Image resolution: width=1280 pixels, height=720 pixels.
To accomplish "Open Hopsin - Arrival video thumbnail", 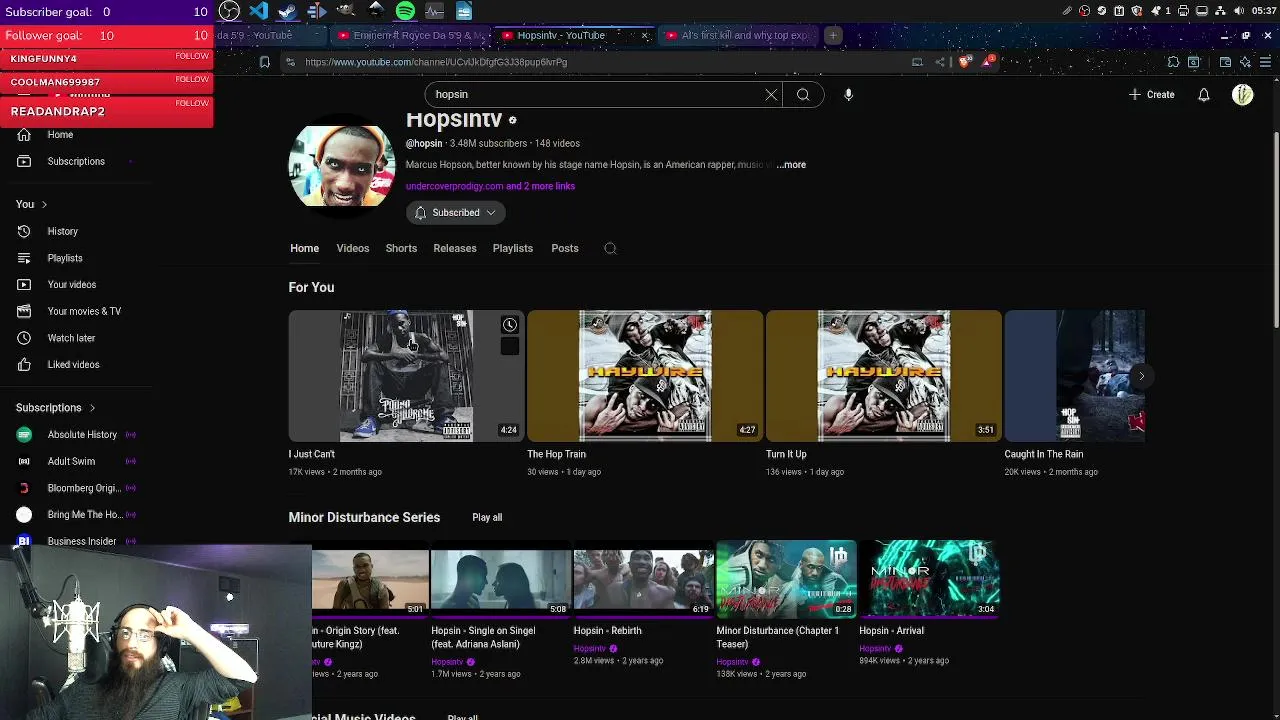I will 929,579.
